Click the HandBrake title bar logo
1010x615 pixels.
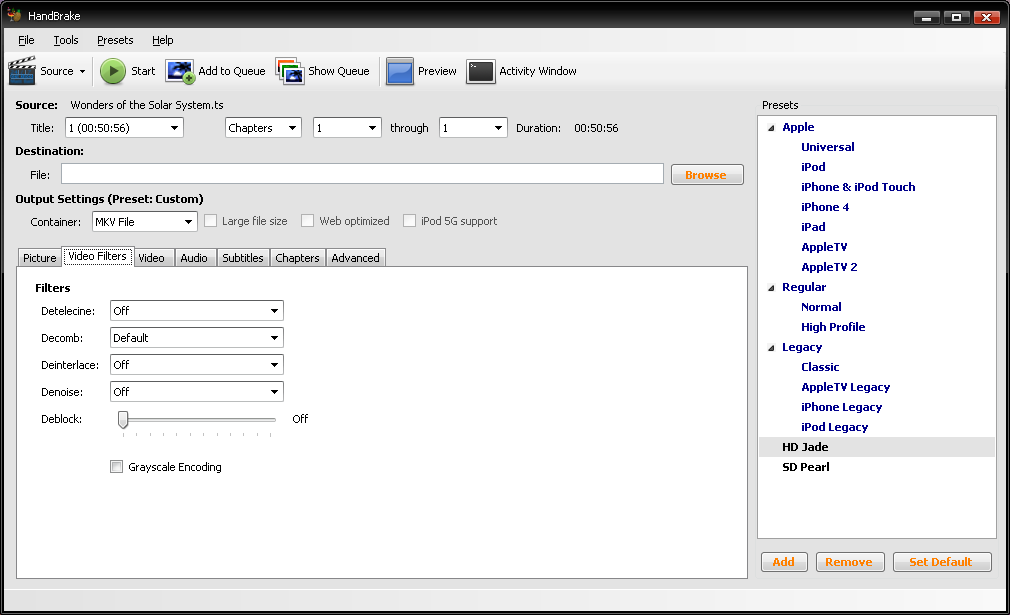point(14,15)
